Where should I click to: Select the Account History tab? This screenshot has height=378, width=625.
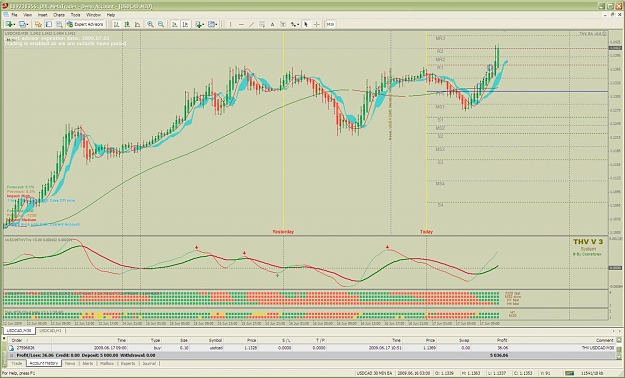[x=44, y=364]
